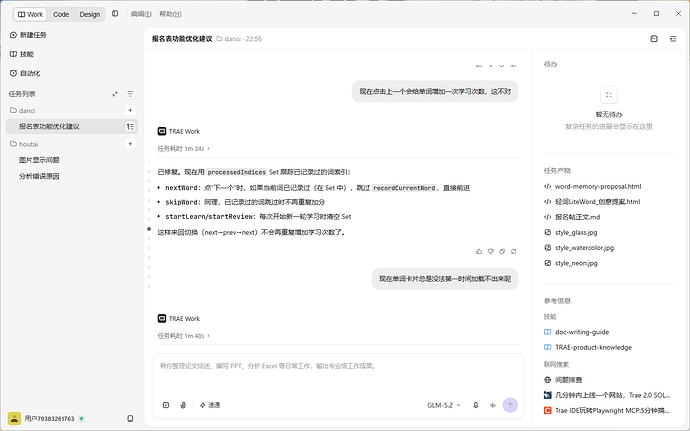
Task: Collapse the houtai folder
Action: click(24, 144)
